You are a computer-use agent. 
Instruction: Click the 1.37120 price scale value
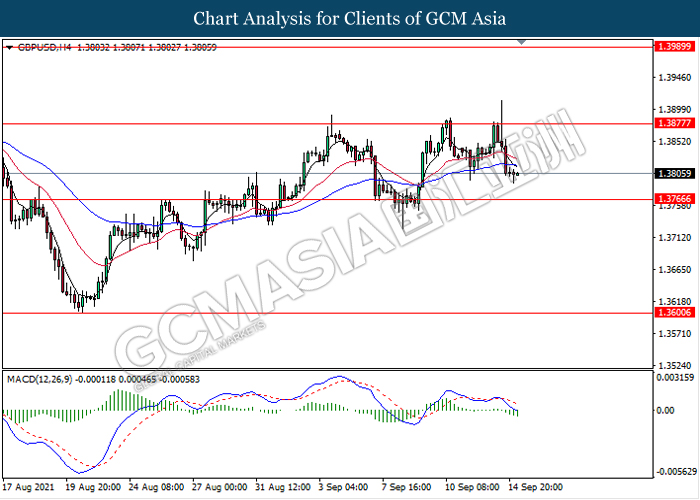(675, 238)
